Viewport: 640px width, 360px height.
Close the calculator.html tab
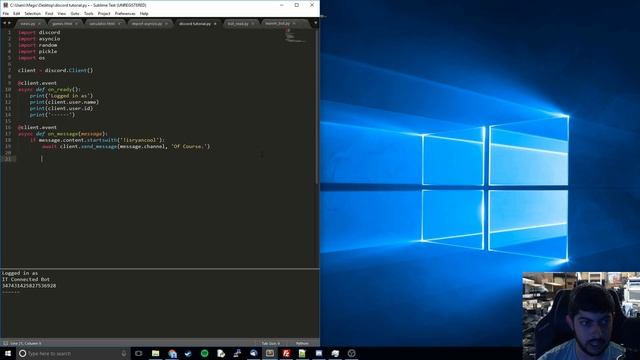tap(119, 24)
